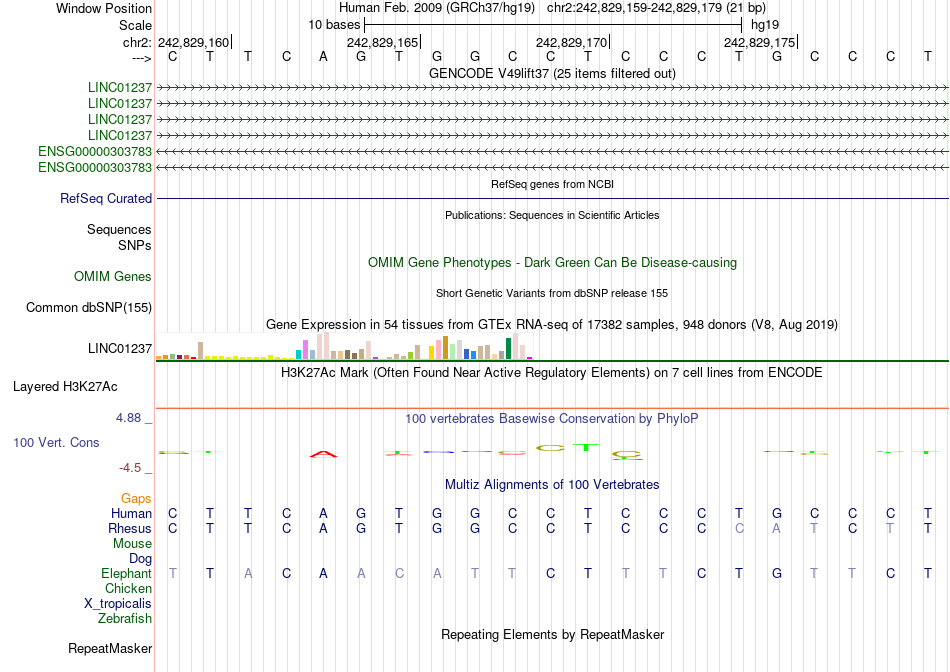
Task: Select the Mouse alignment row label
Action: click(x=132, y=544)
